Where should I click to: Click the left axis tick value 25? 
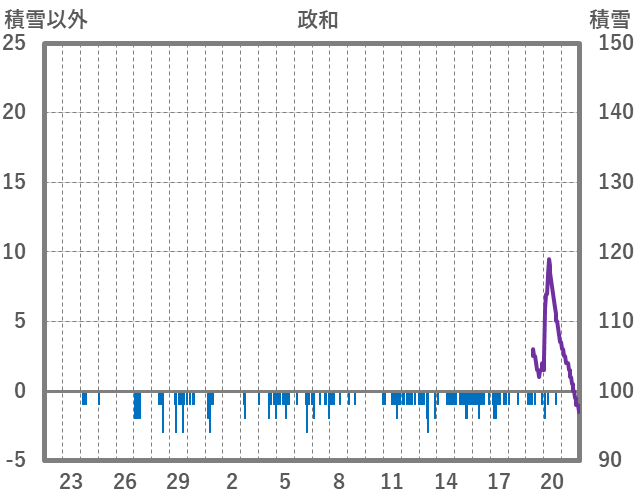coord(14,42)
